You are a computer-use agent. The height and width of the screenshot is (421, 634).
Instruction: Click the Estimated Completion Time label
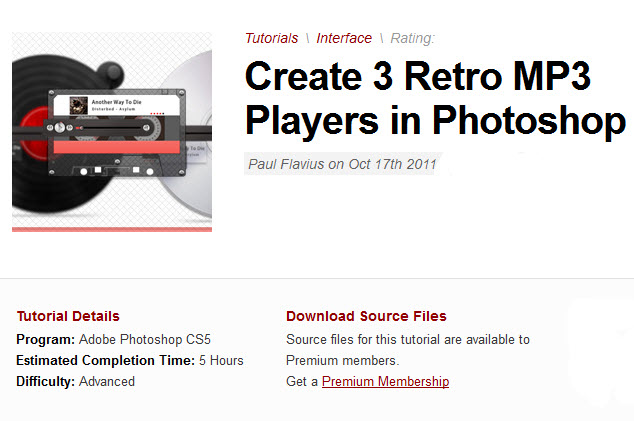pos(104,360)
